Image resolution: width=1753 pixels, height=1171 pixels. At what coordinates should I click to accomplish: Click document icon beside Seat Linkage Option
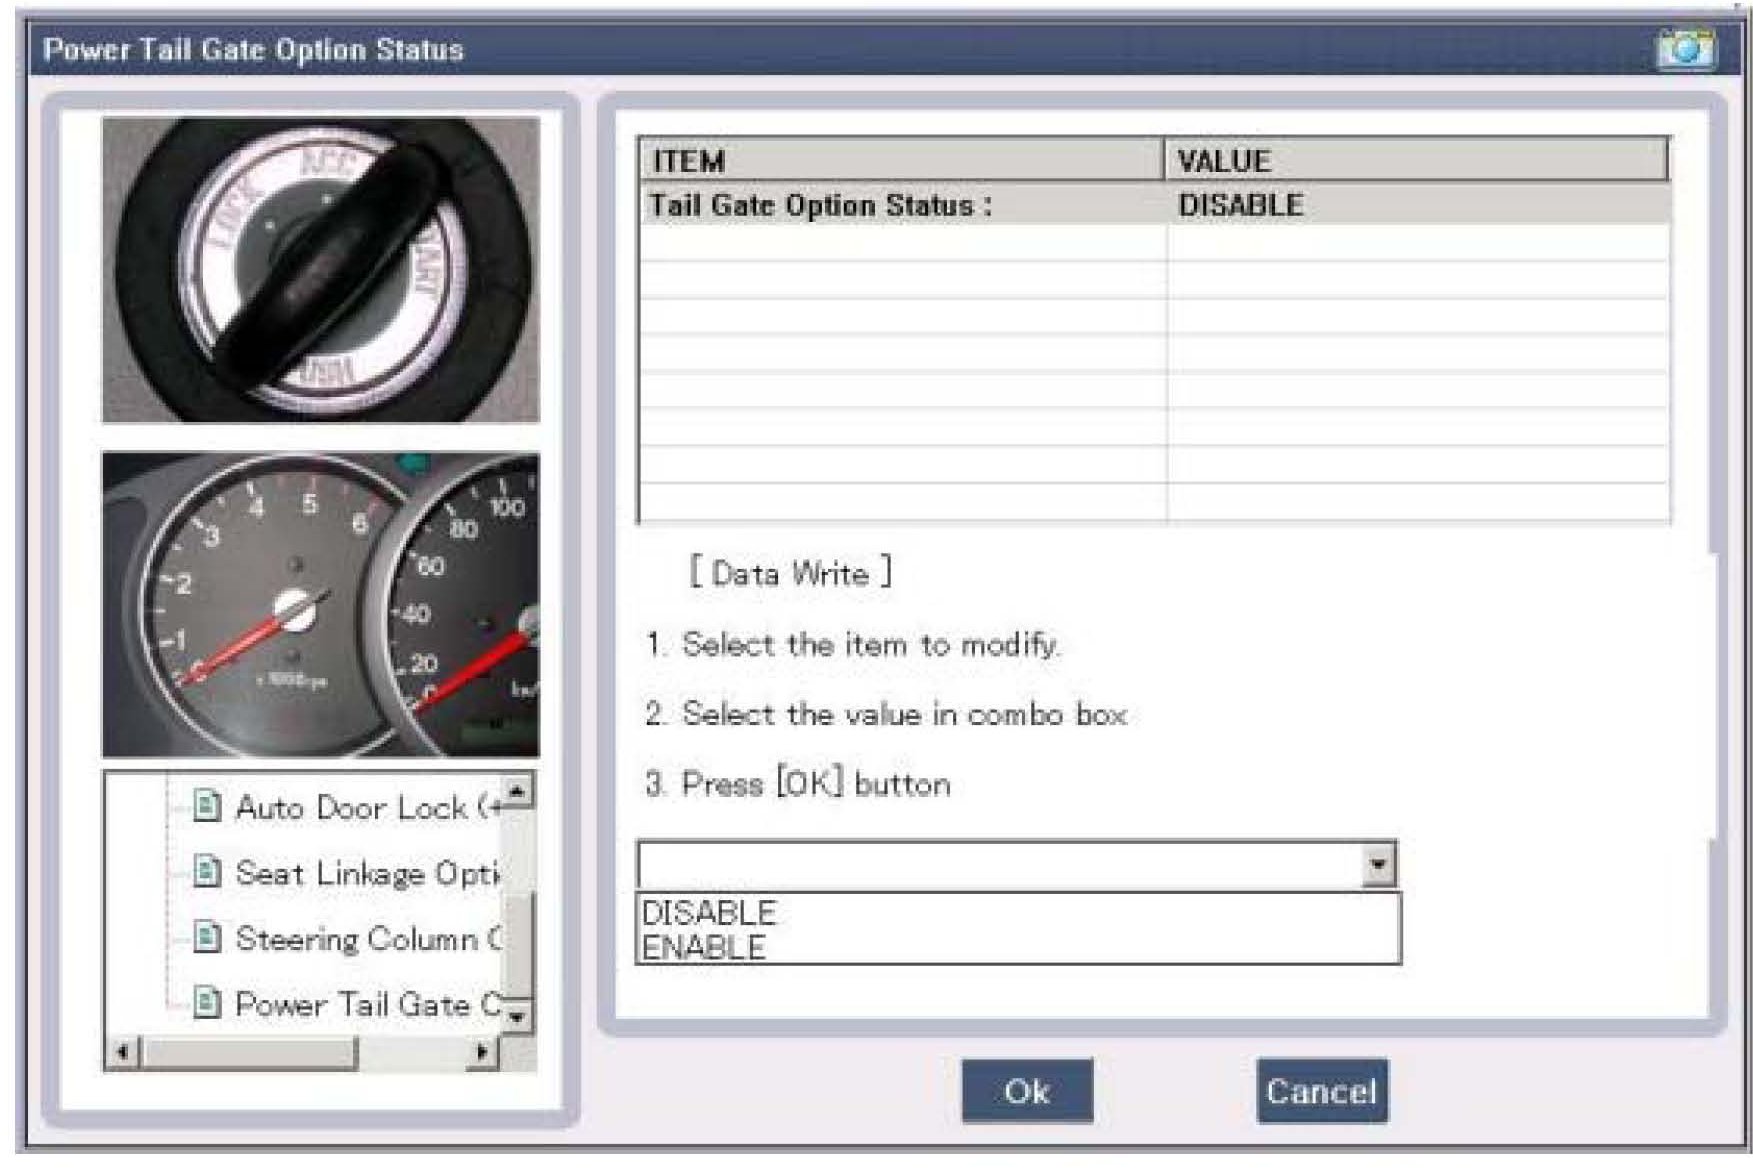pos(206,872)
